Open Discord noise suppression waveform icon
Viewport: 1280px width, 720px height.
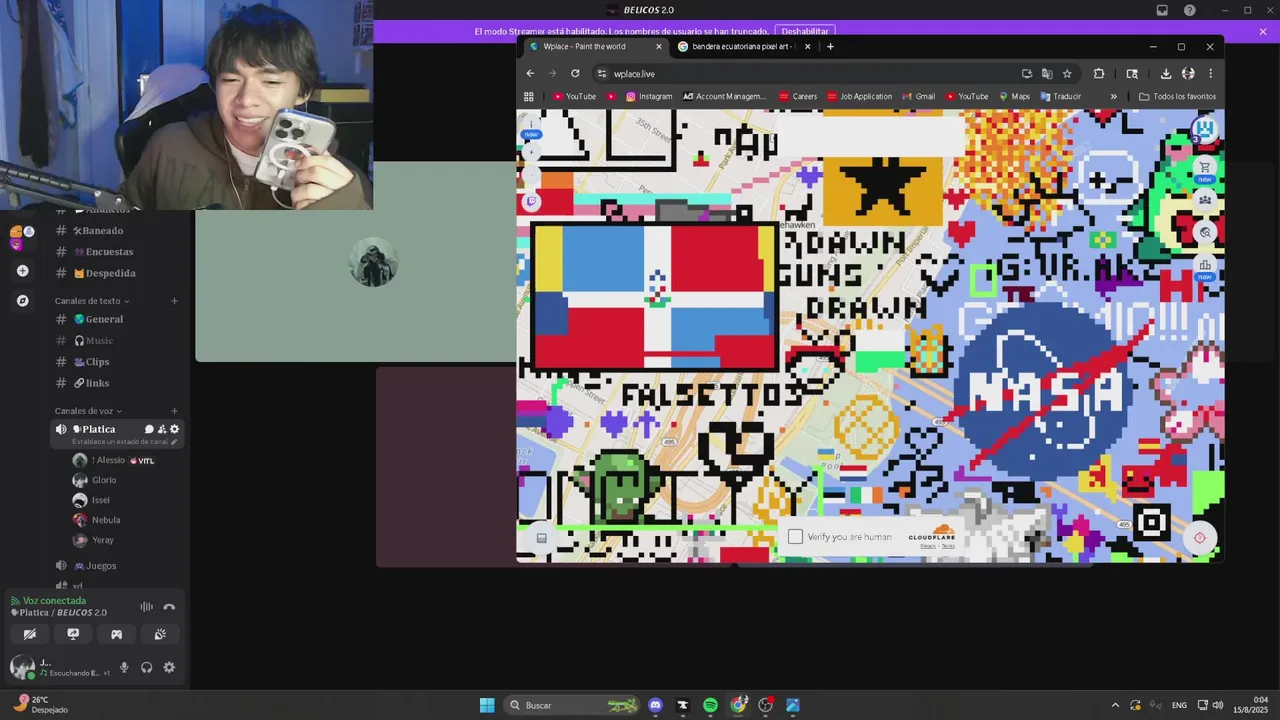point(146,607)
